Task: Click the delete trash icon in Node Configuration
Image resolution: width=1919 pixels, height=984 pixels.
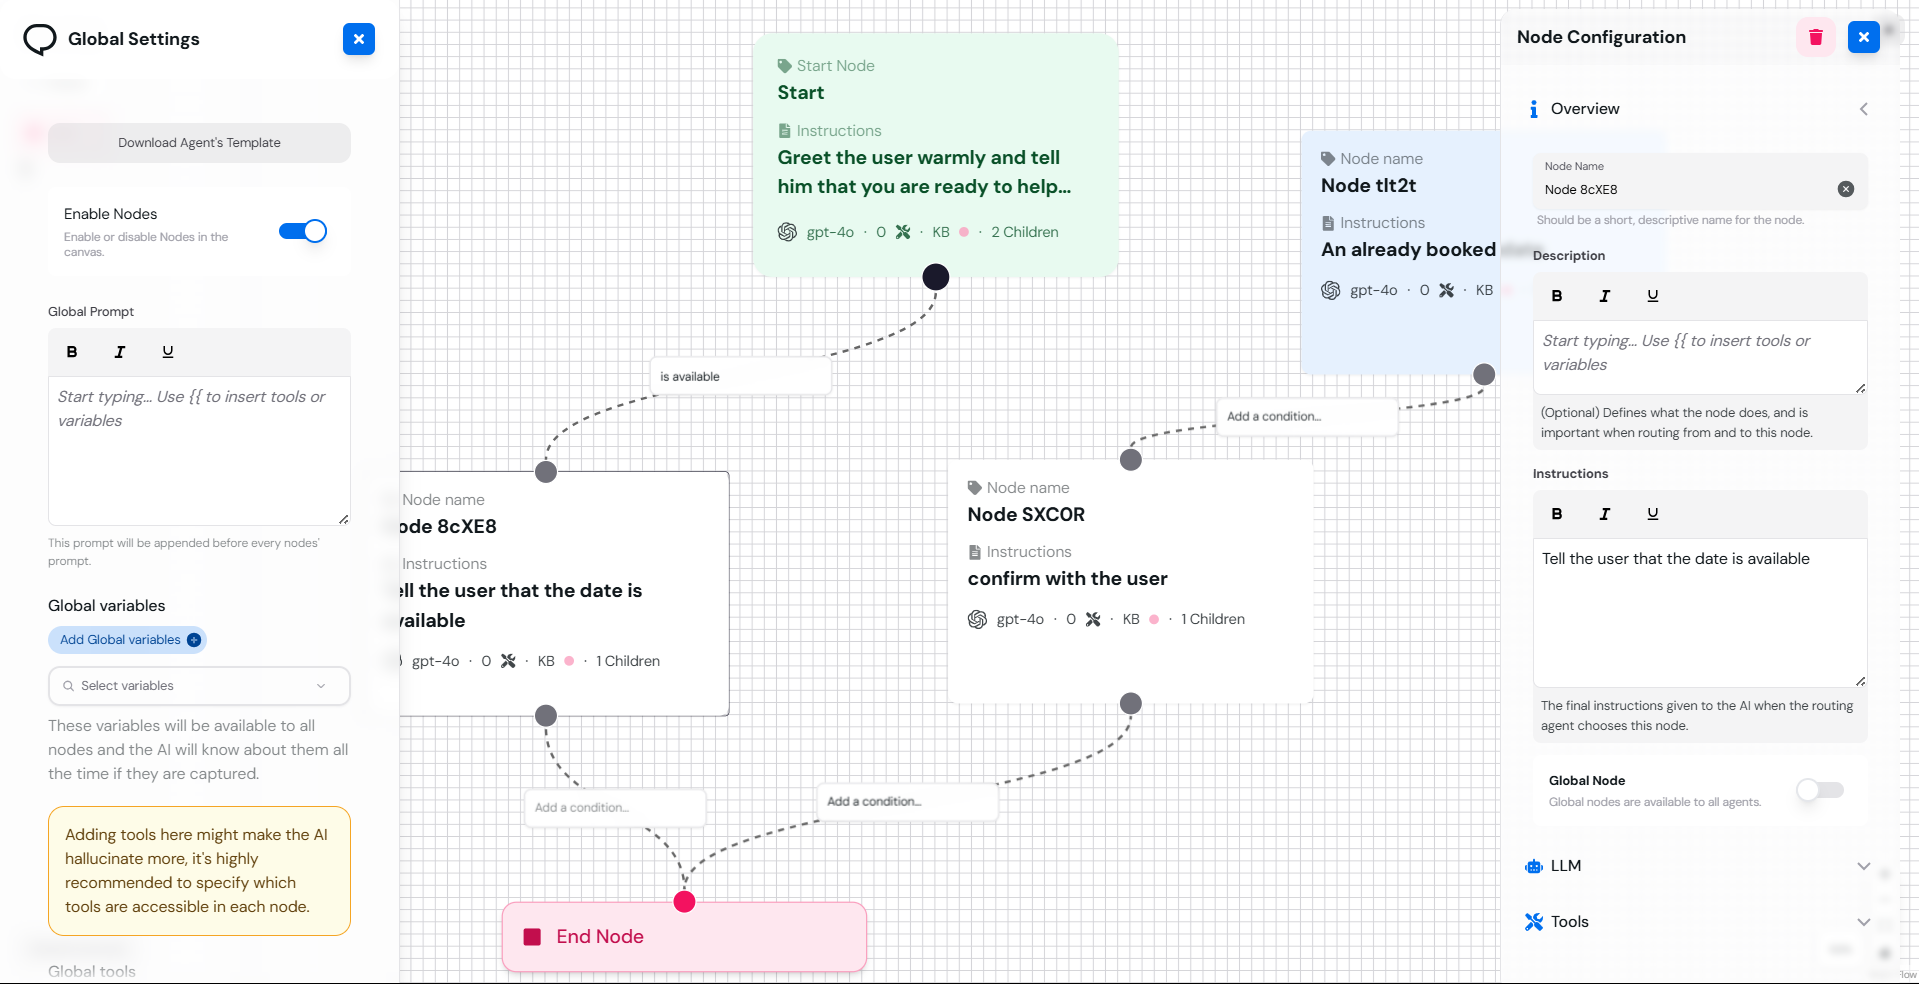Action: pos(1815,37)
